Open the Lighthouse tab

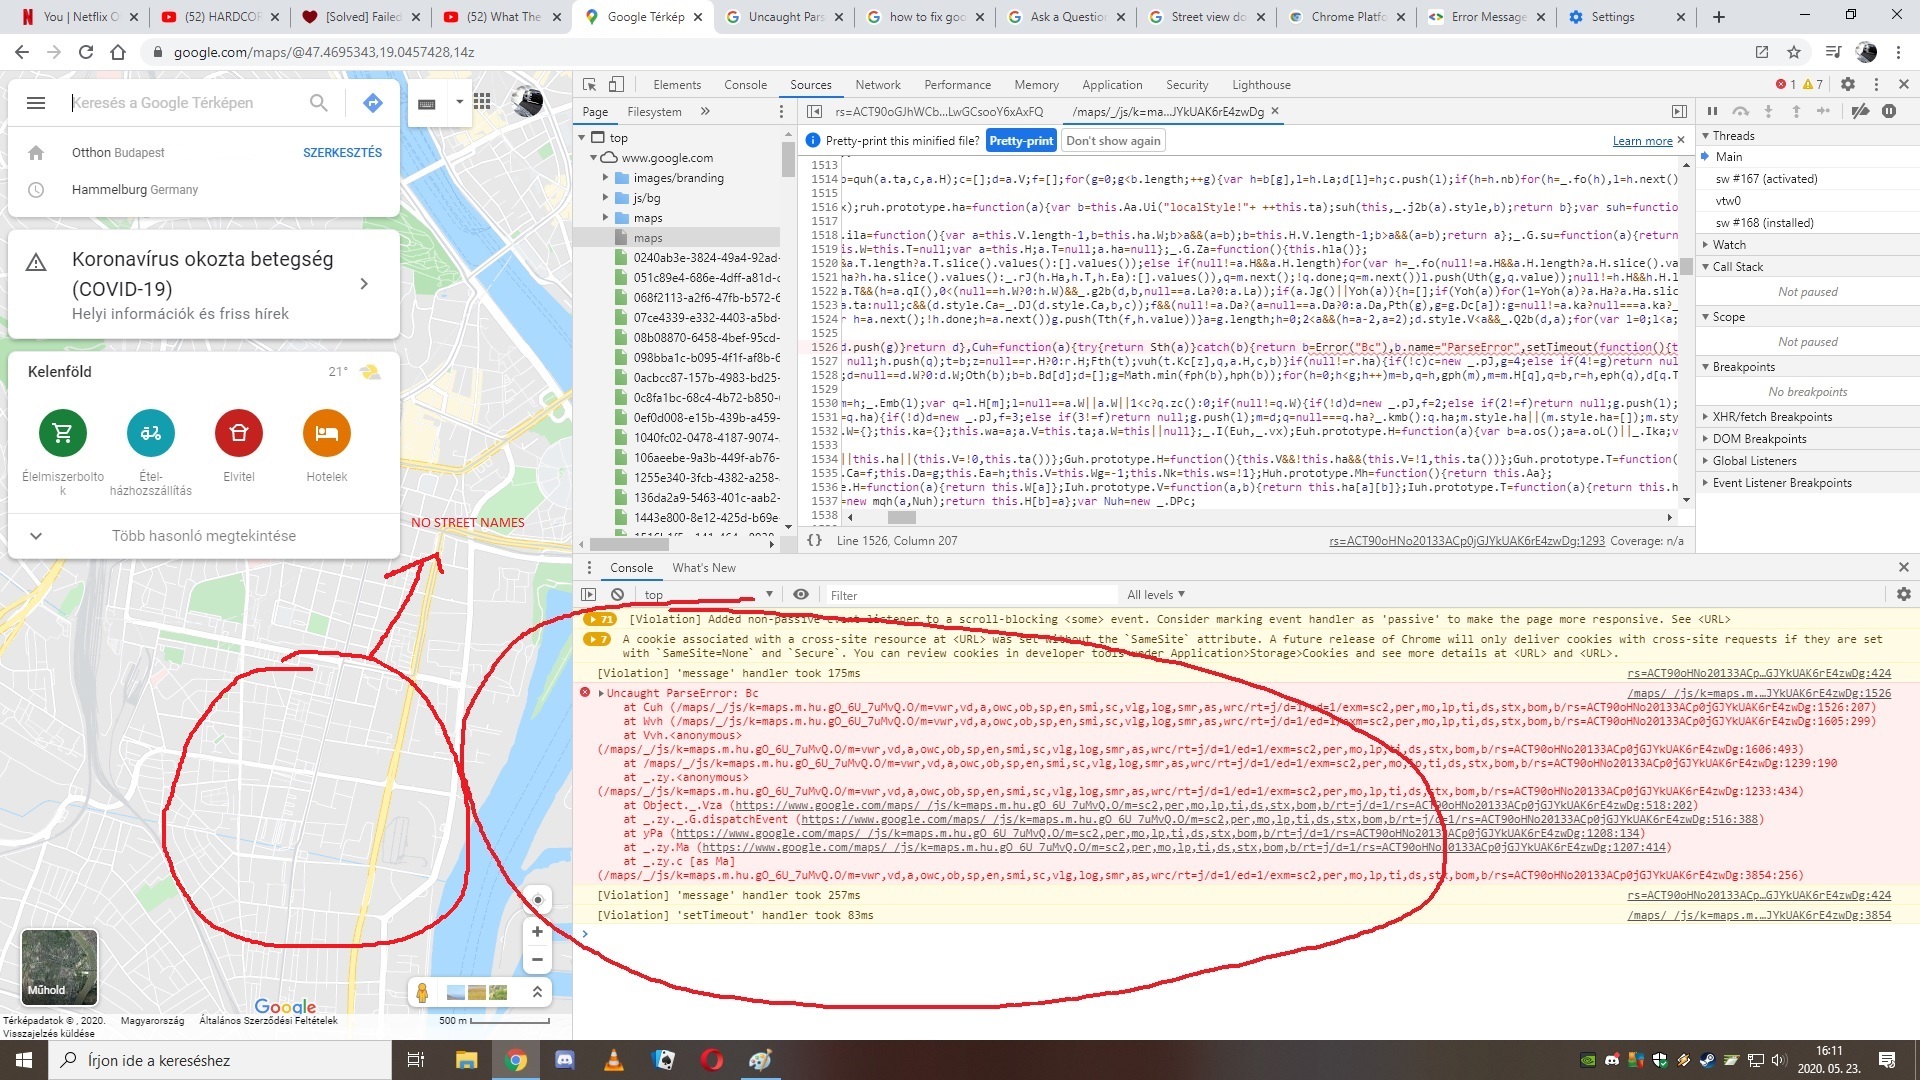[1261, 85]
